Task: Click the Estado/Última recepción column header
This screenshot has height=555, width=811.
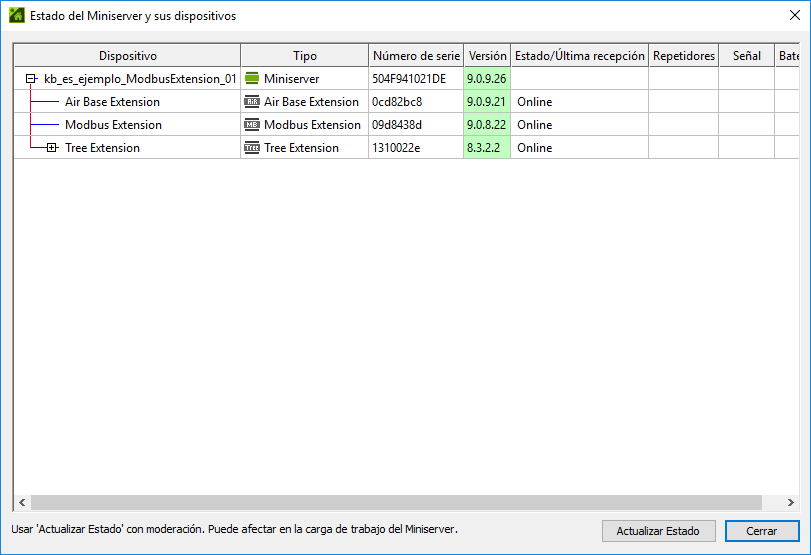Action: pos(579,56)
